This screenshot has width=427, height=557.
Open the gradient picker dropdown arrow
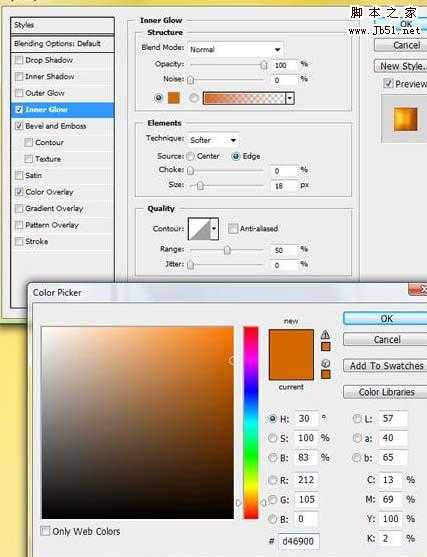[290, 98]
